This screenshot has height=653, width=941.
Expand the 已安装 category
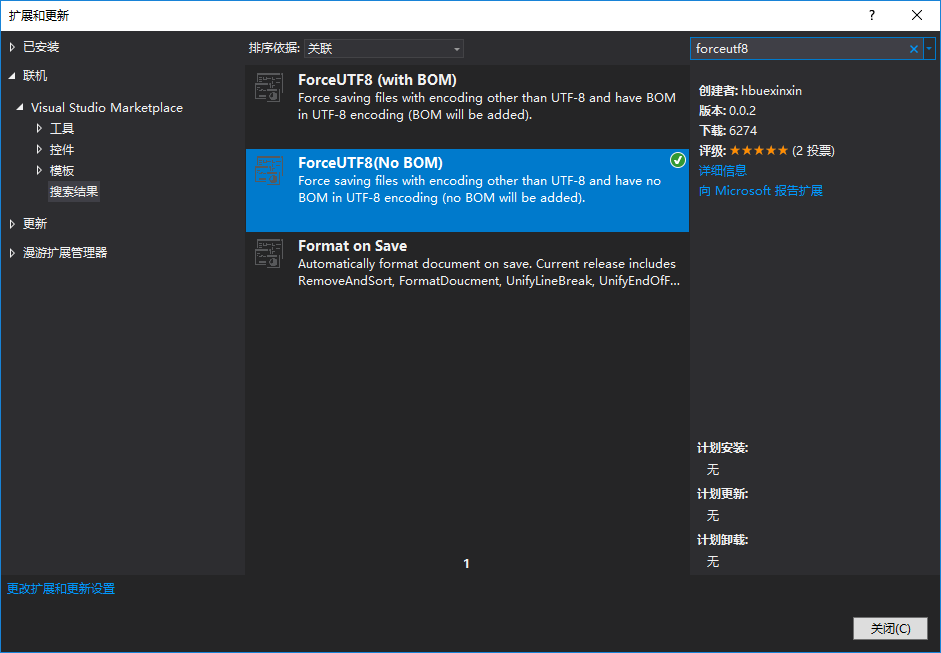coord(13,47)
